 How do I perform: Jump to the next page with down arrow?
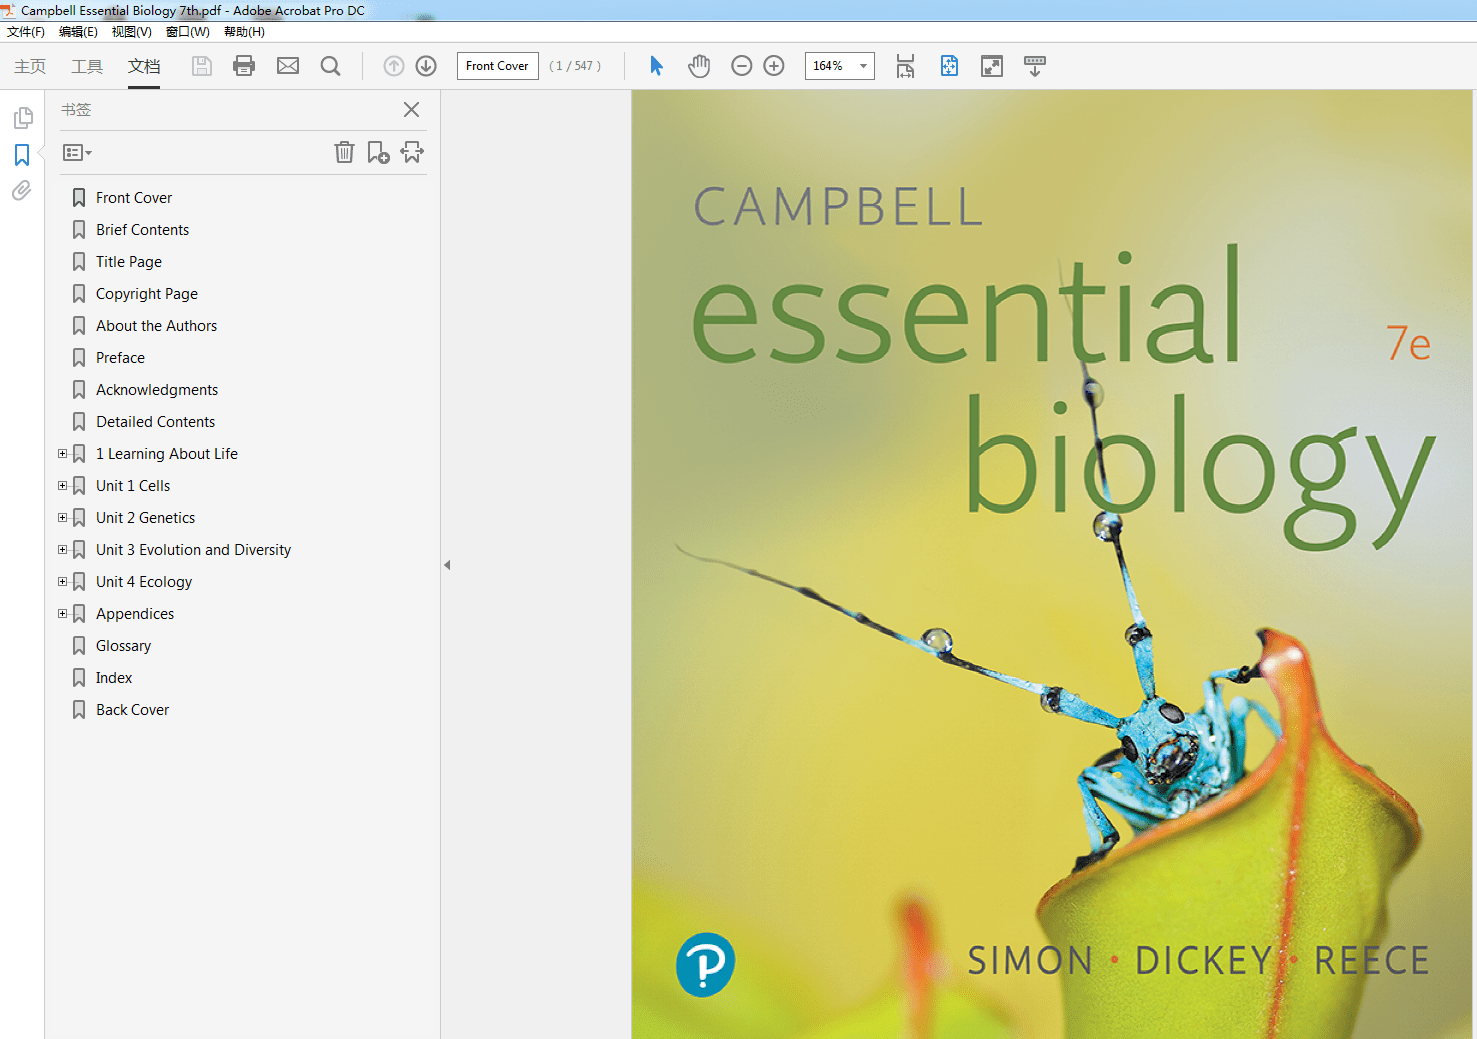pyautogui.click(x=425, y=66)
